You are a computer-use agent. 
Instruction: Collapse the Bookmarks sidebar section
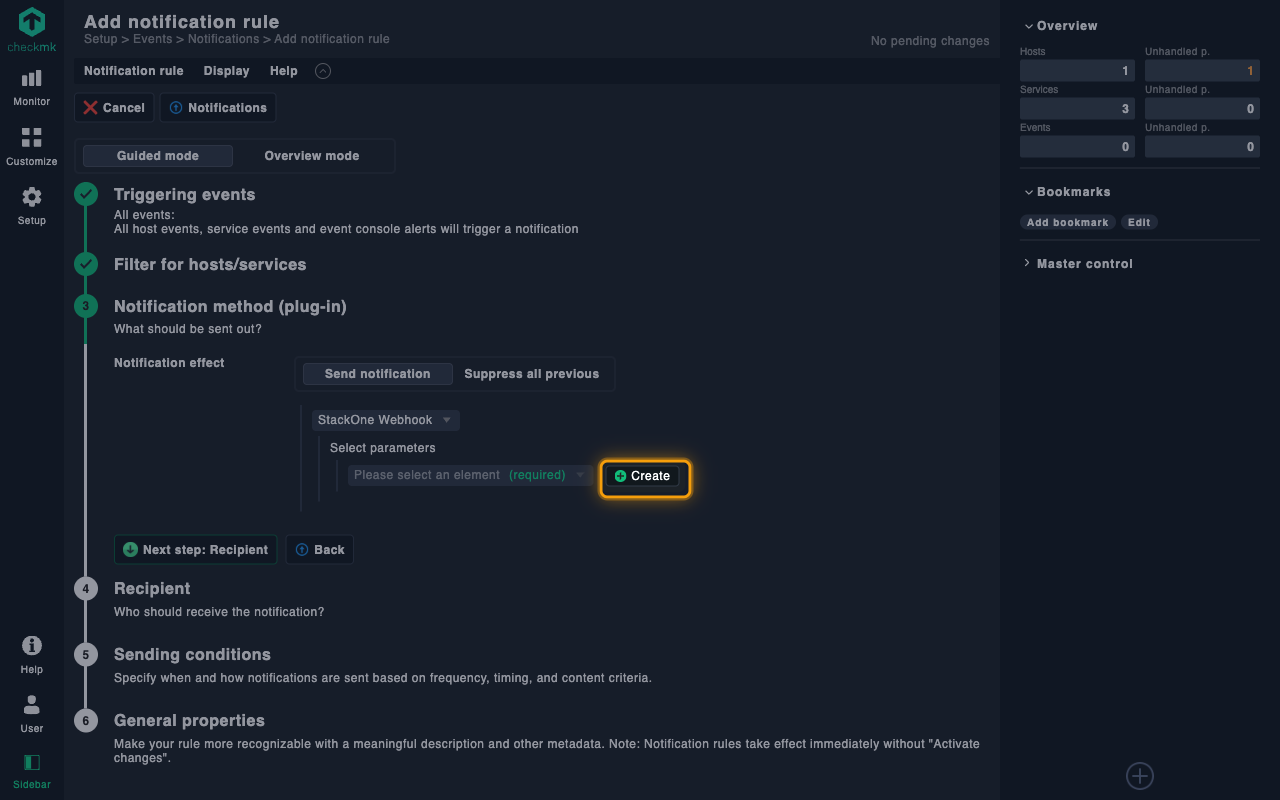pos(1067,192)
